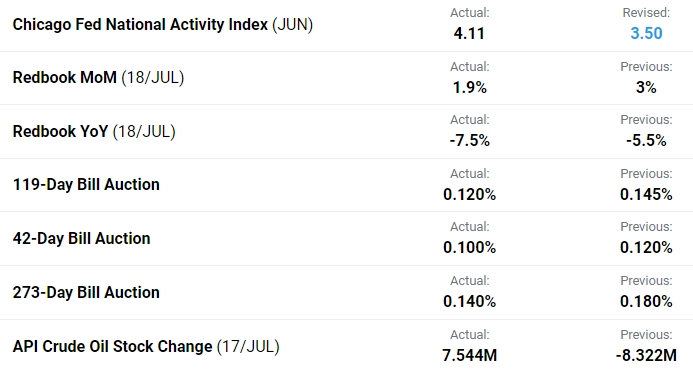The width and height of the screenshot is (693, 373).
Task: Click Redbook YoY previous value -5.5%
Action: pyautogui.click(x=646, y=141)
